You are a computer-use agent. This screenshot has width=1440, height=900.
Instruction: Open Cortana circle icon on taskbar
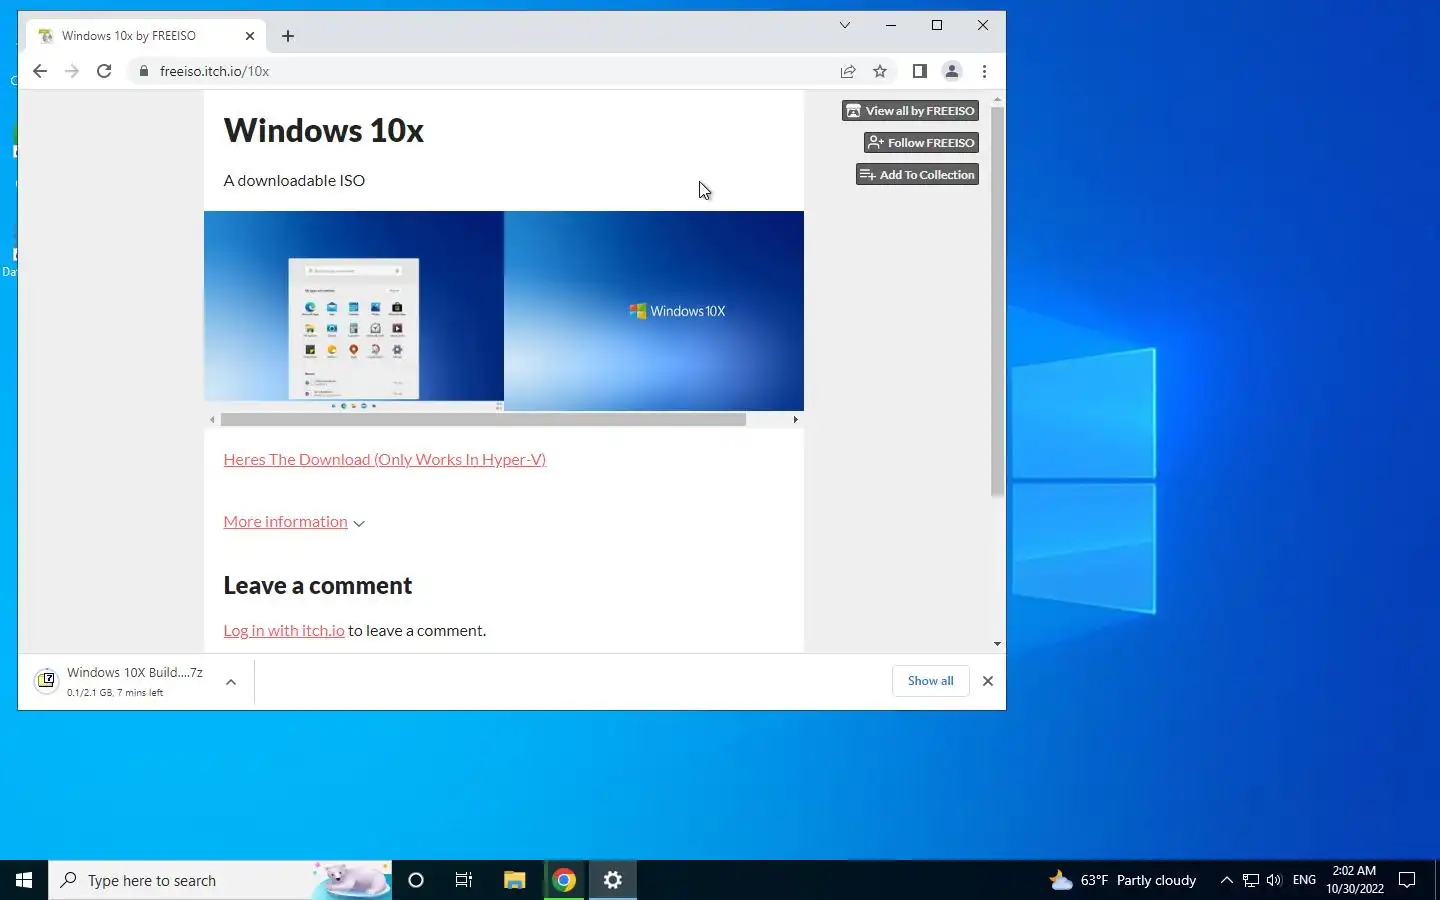click(416, 880)
